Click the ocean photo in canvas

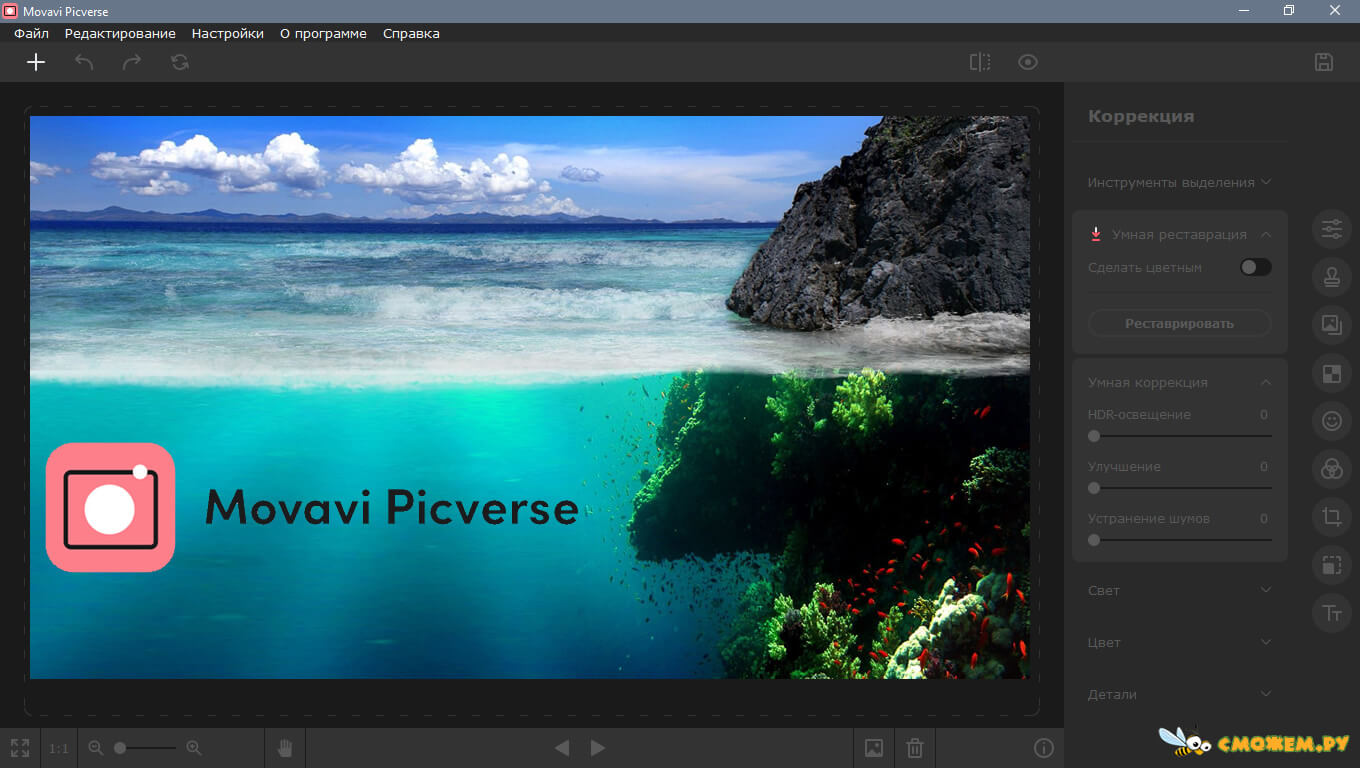529,397
